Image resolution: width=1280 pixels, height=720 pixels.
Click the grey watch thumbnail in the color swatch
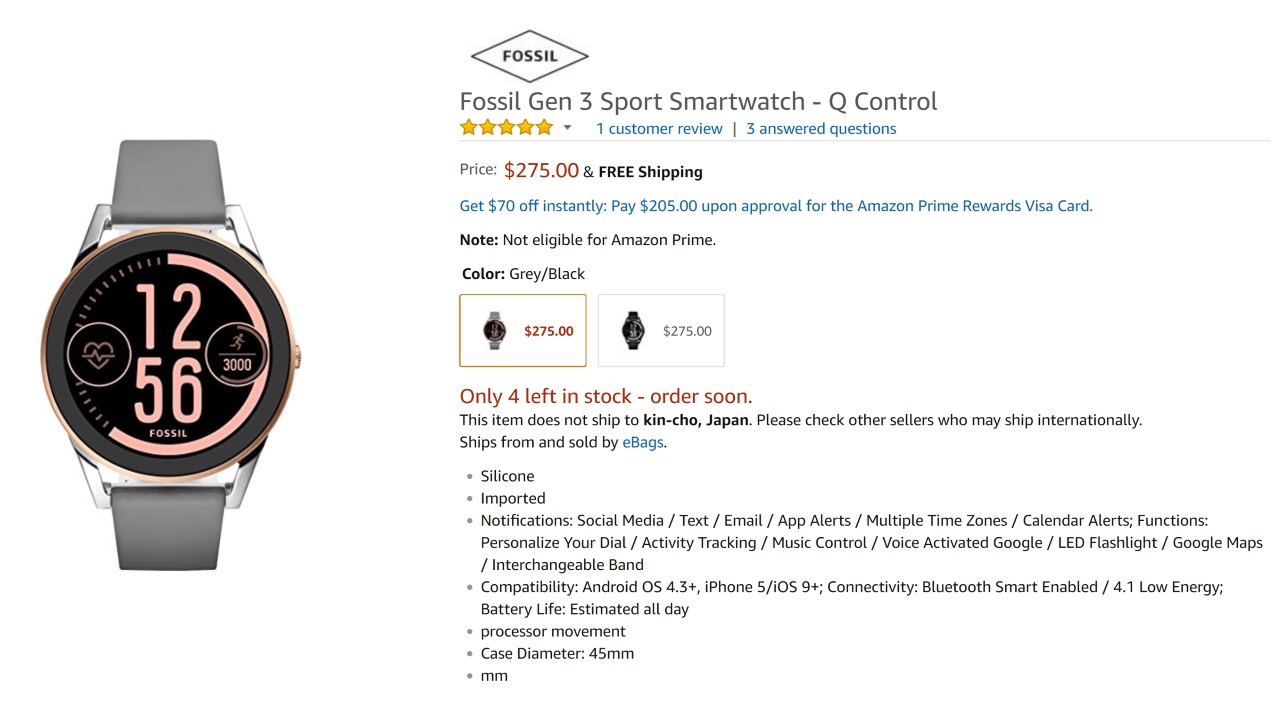[495, 330]
